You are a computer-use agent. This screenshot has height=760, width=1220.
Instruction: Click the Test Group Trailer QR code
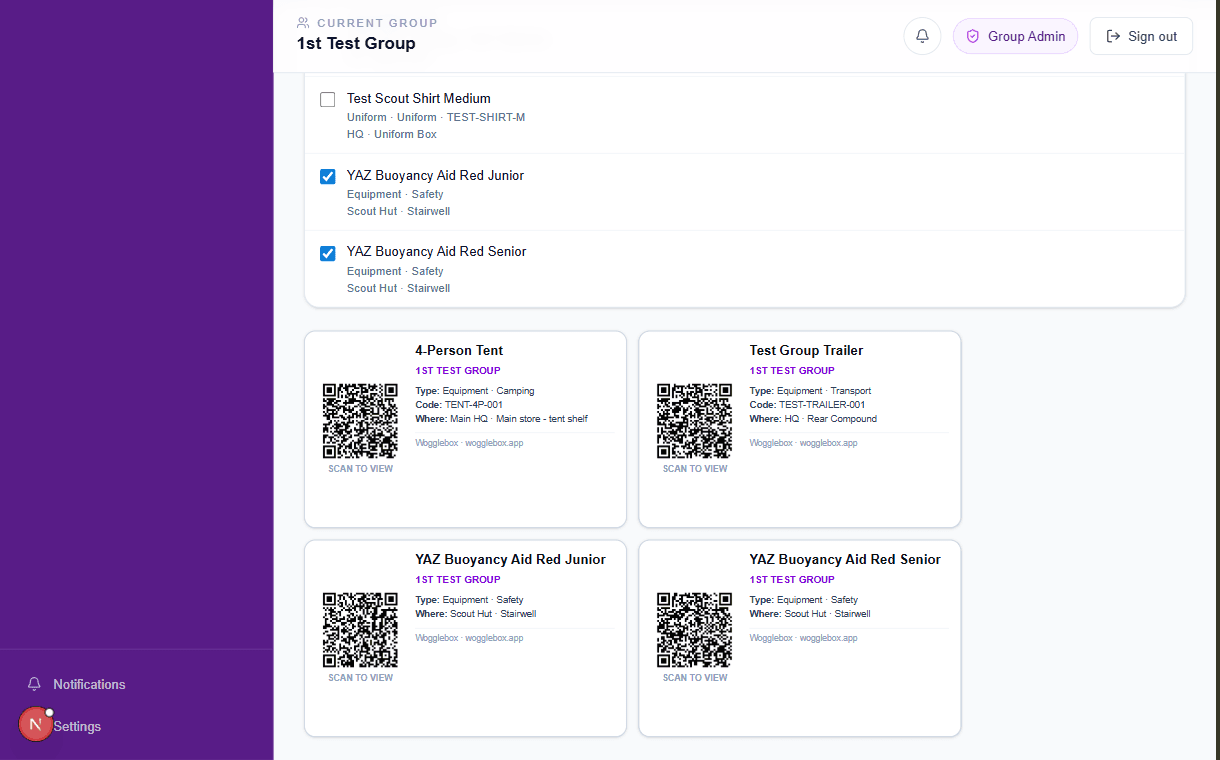pos(694,420)
